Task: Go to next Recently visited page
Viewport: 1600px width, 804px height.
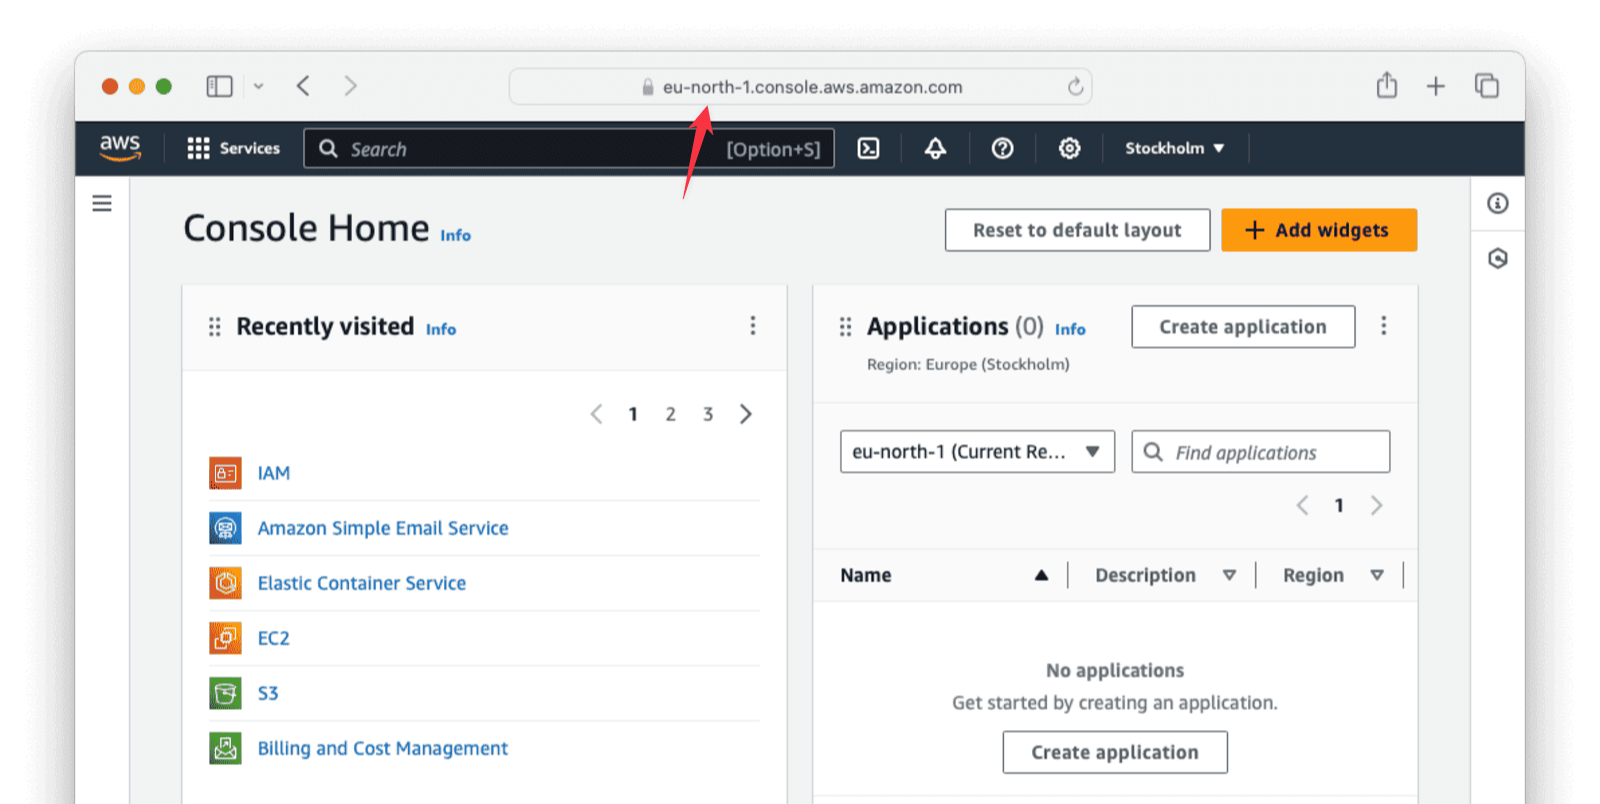Action: [746, 414]
